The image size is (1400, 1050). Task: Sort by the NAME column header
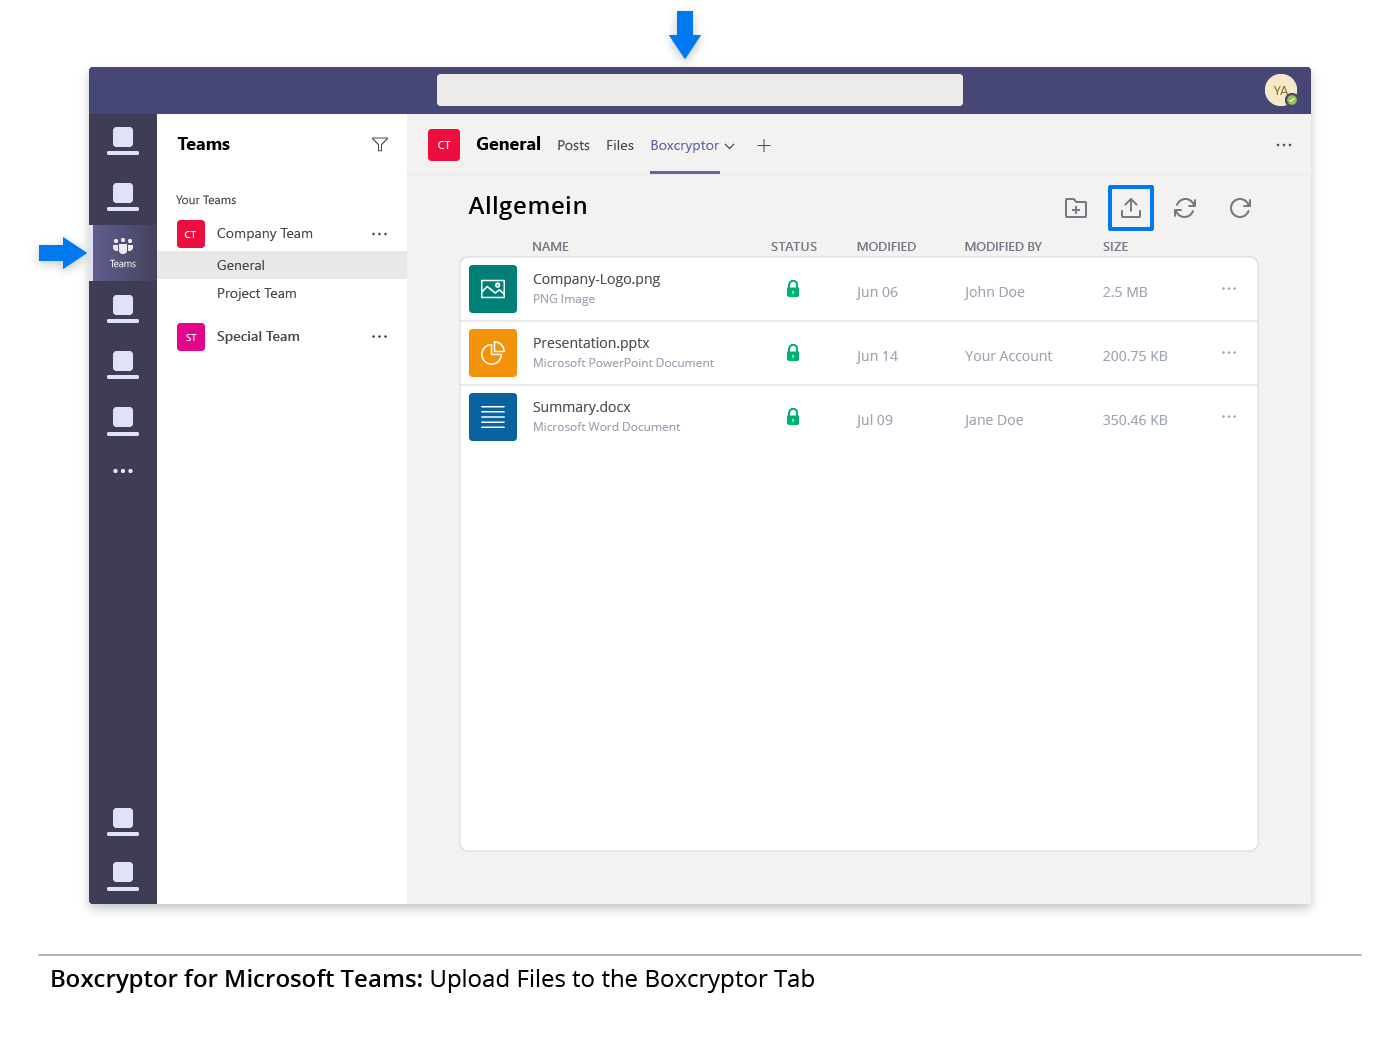(550, 247)
